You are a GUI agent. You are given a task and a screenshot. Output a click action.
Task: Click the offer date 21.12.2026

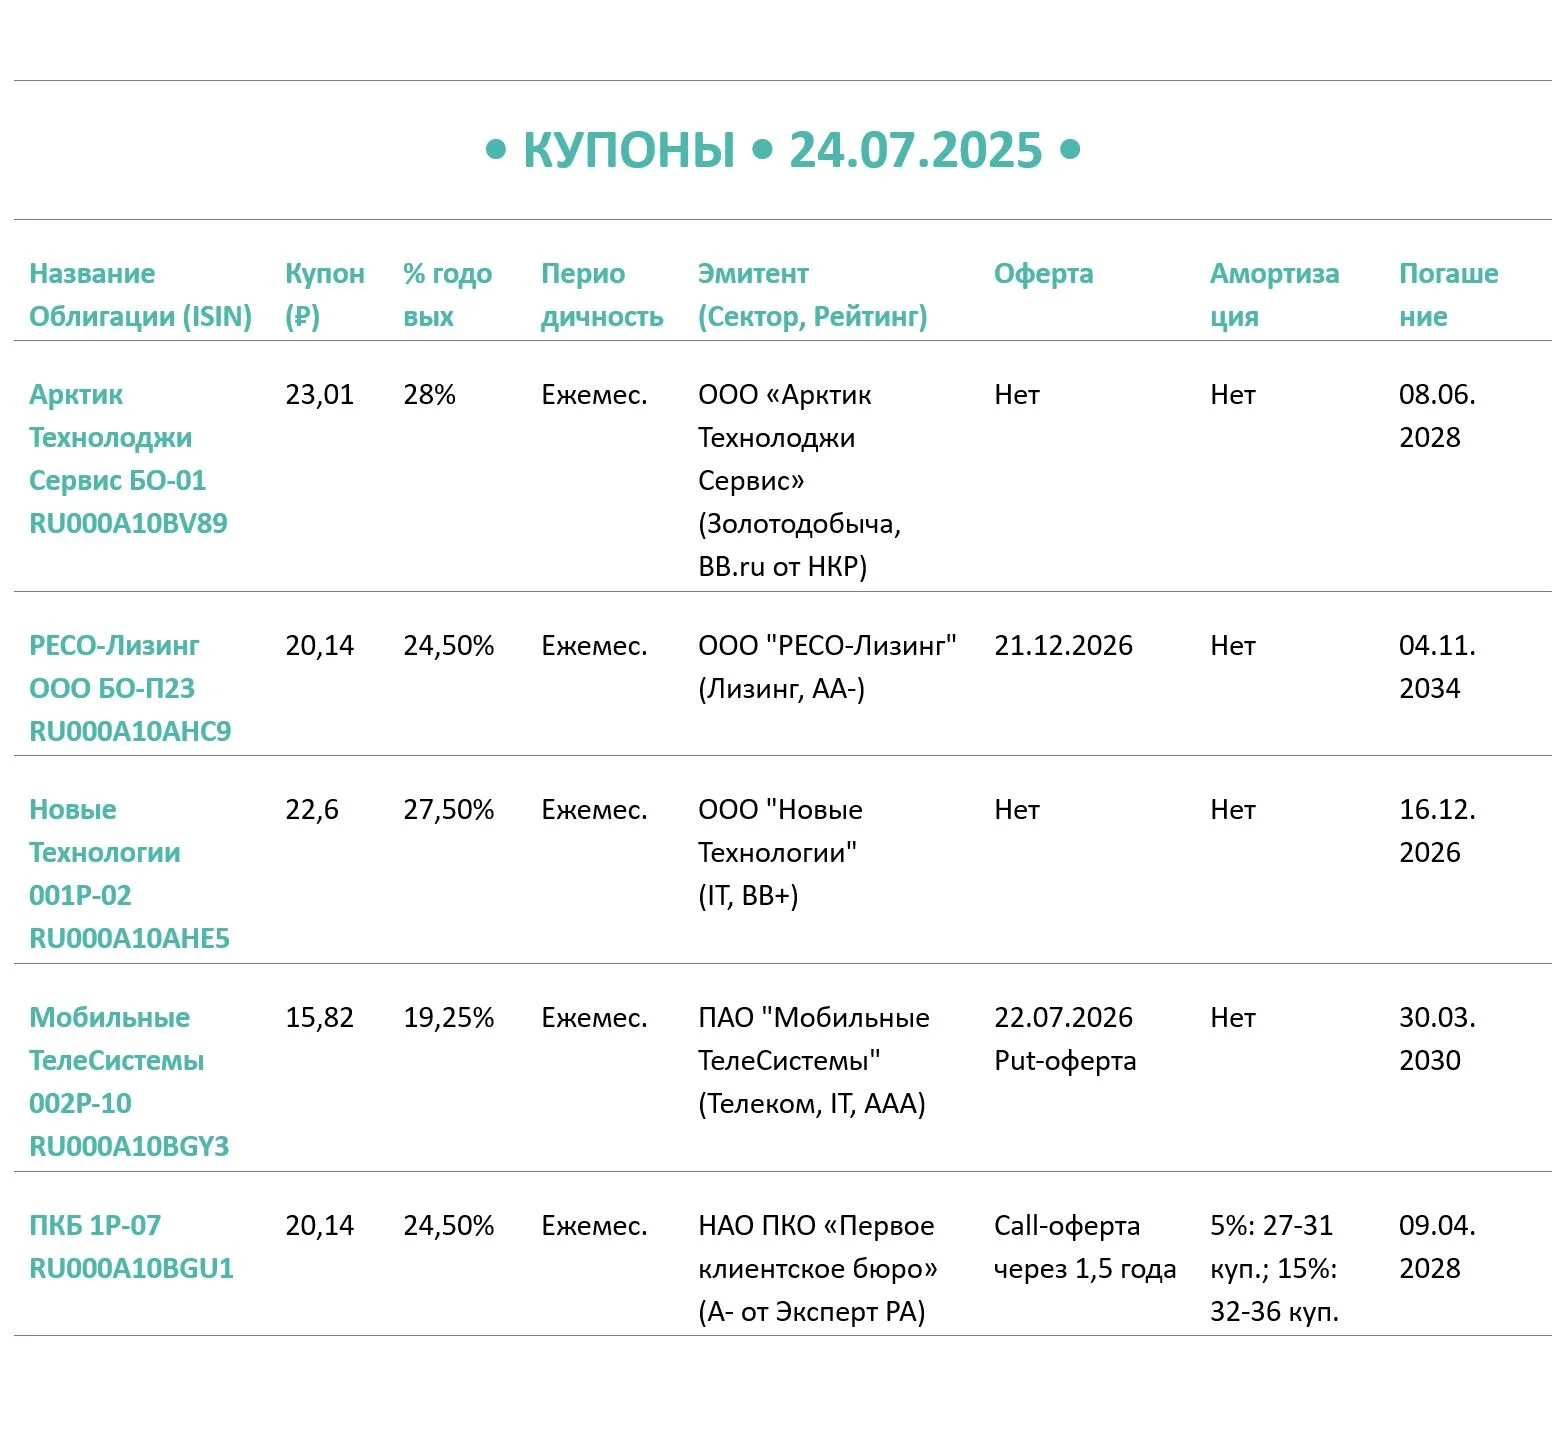[x=1063, y=646]
